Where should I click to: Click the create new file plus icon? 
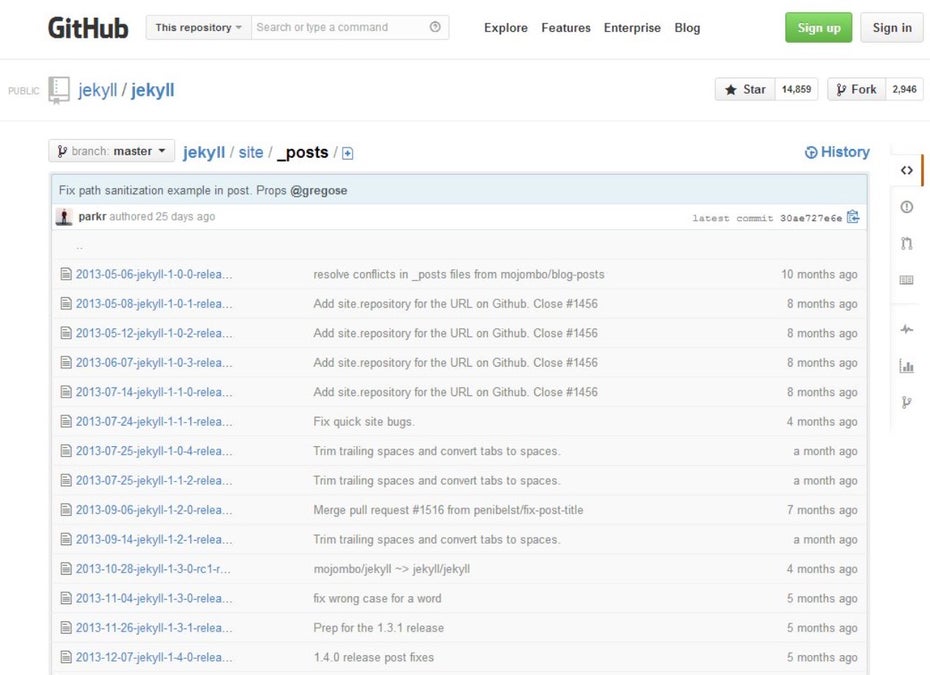coord(348,154)
